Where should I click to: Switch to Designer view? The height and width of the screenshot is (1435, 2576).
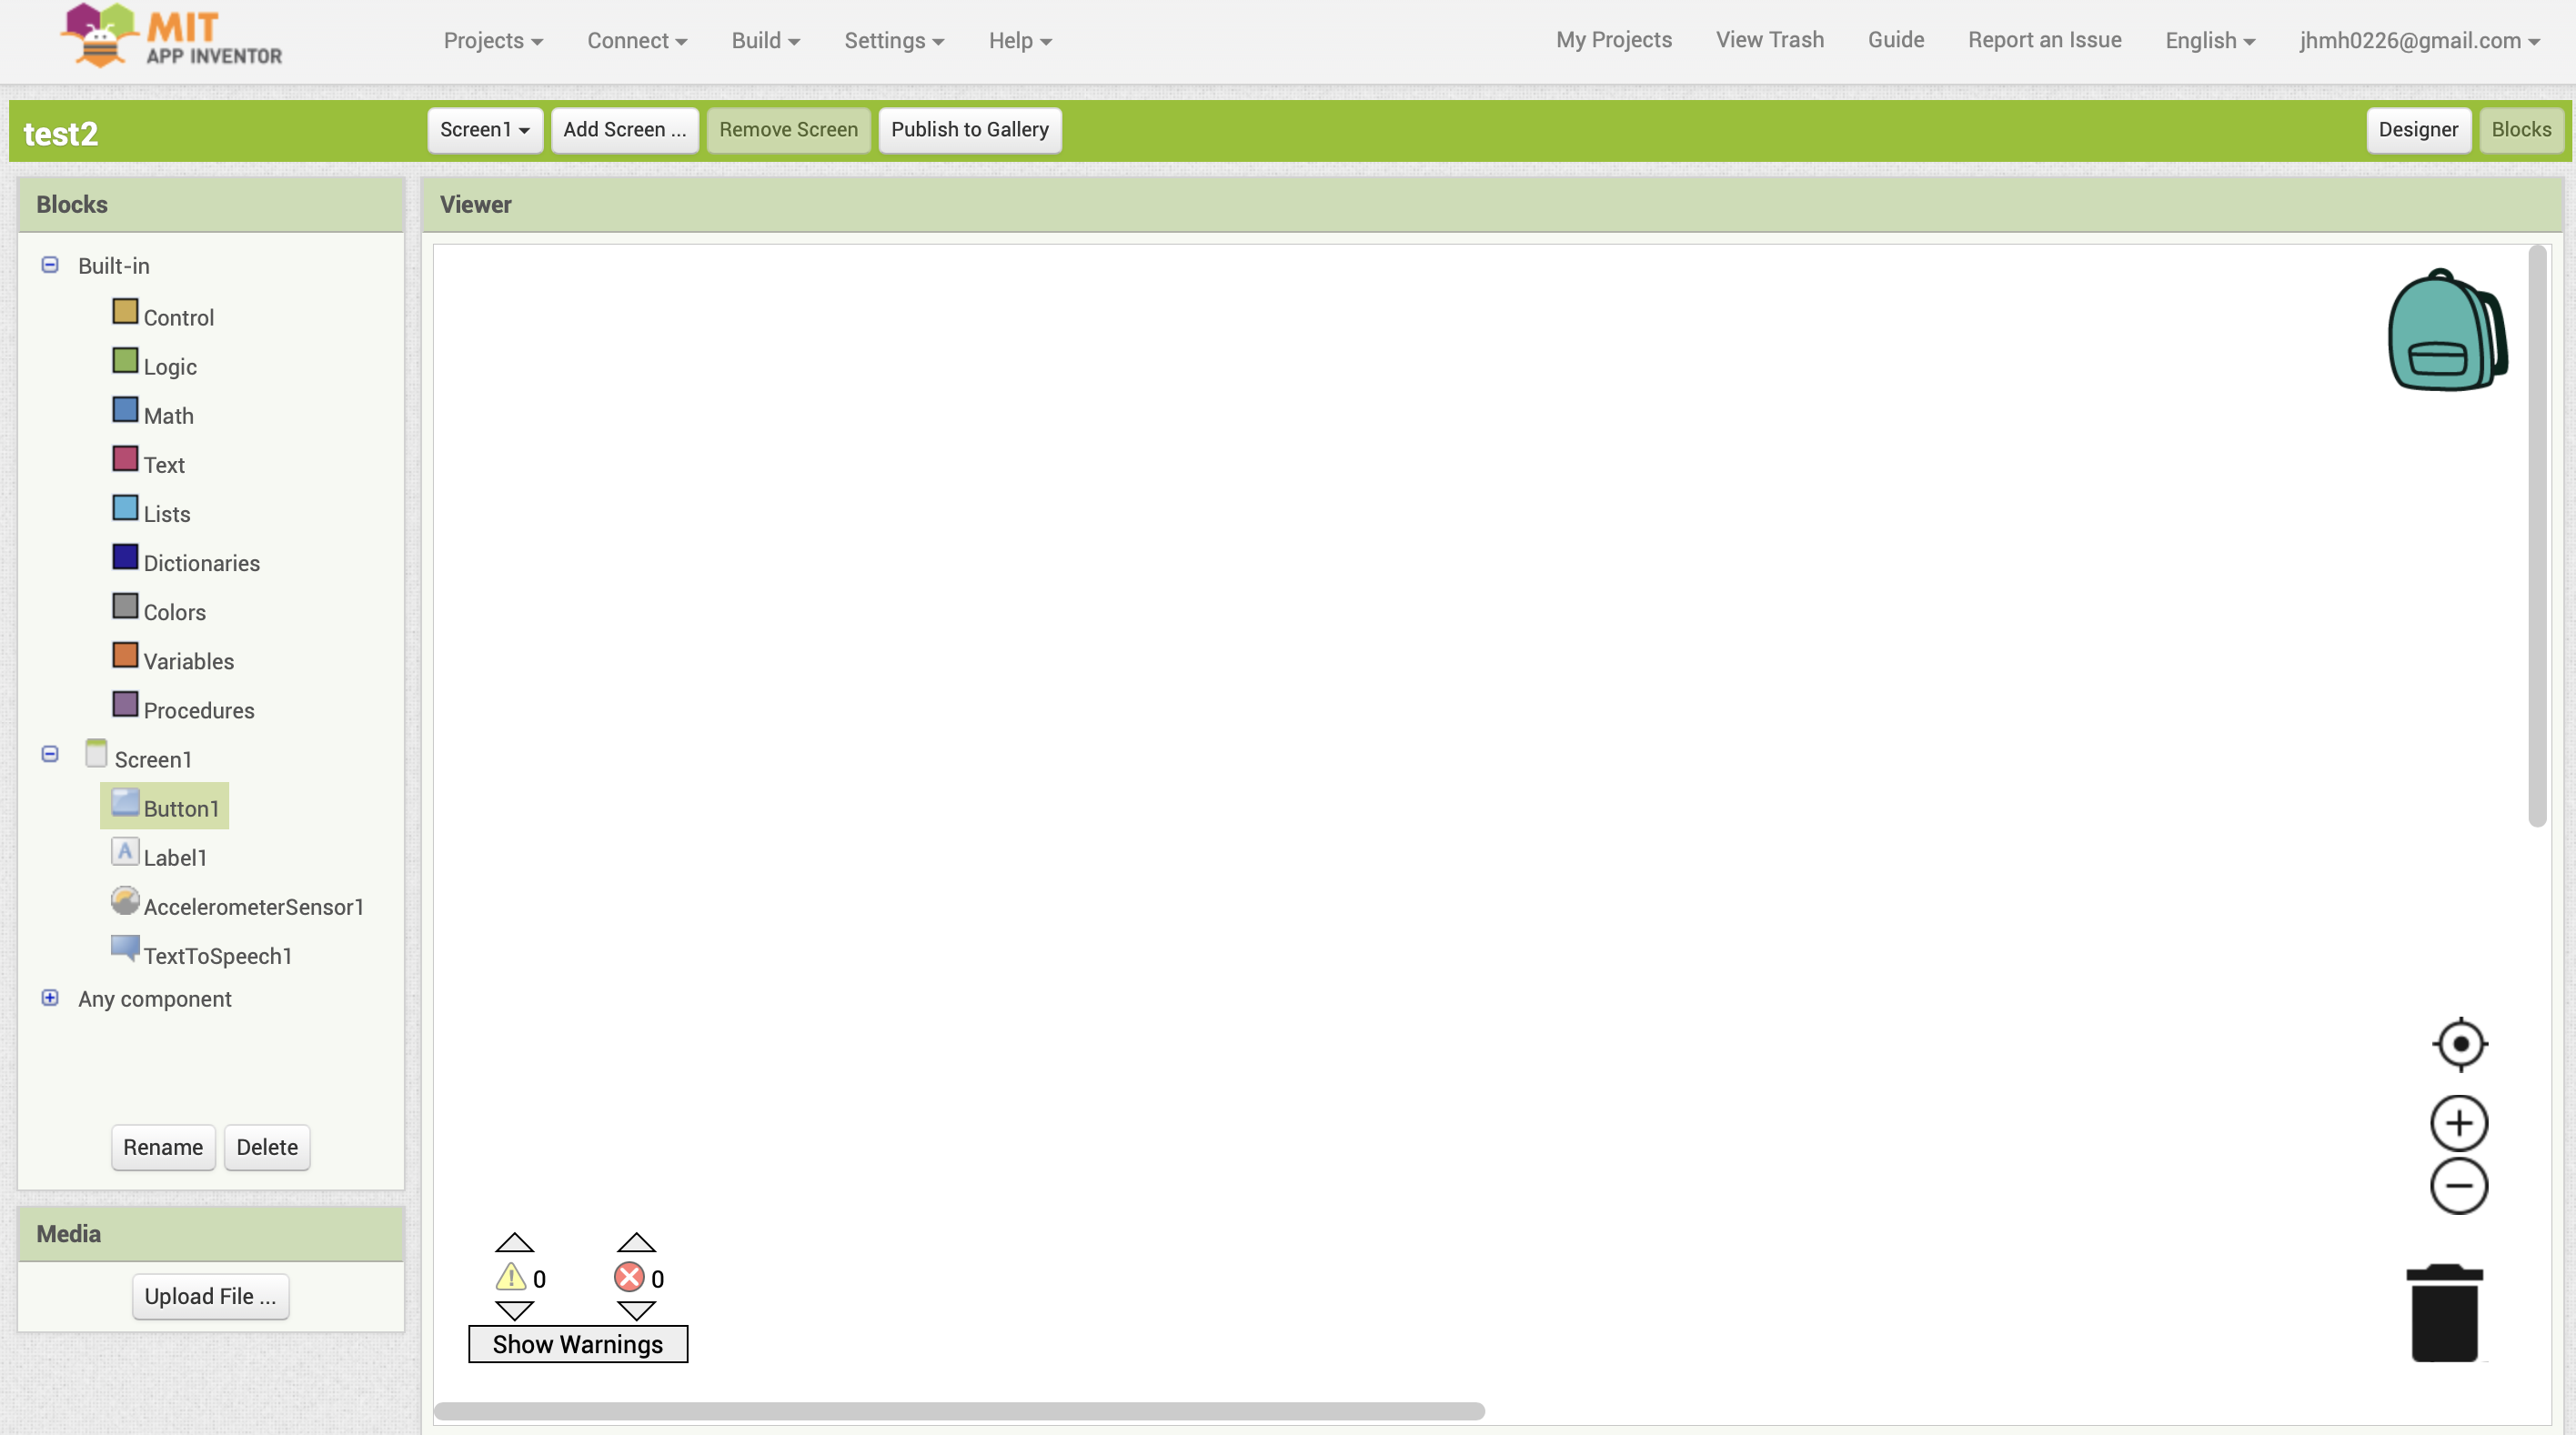[2417, 129]
